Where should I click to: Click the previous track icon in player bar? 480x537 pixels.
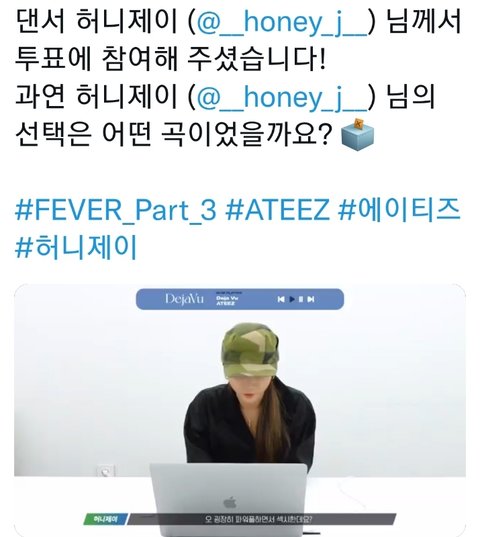point(281,299)
